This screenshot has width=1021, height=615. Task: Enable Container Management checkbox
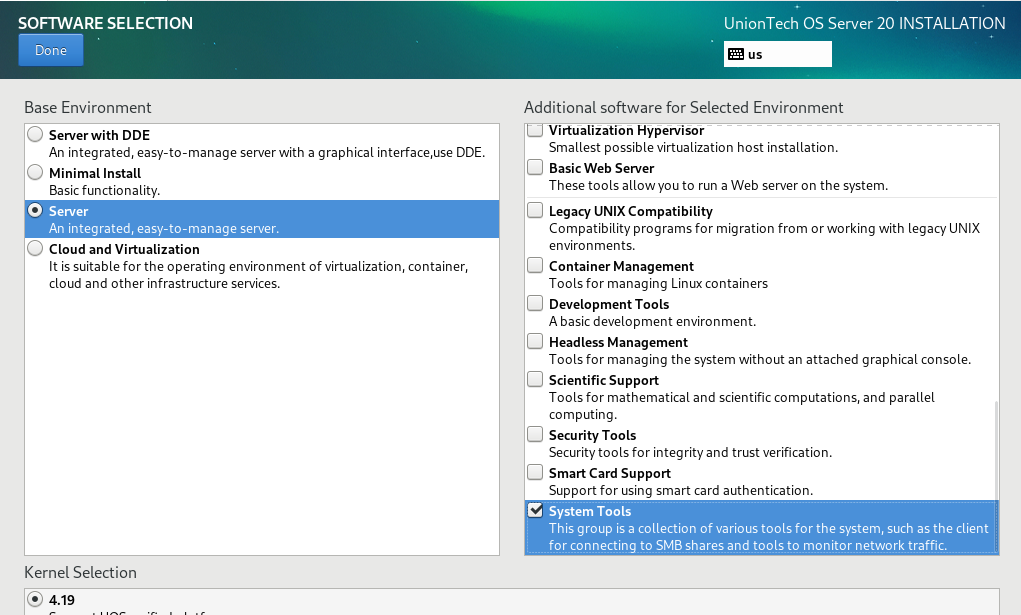coord(535,265)
